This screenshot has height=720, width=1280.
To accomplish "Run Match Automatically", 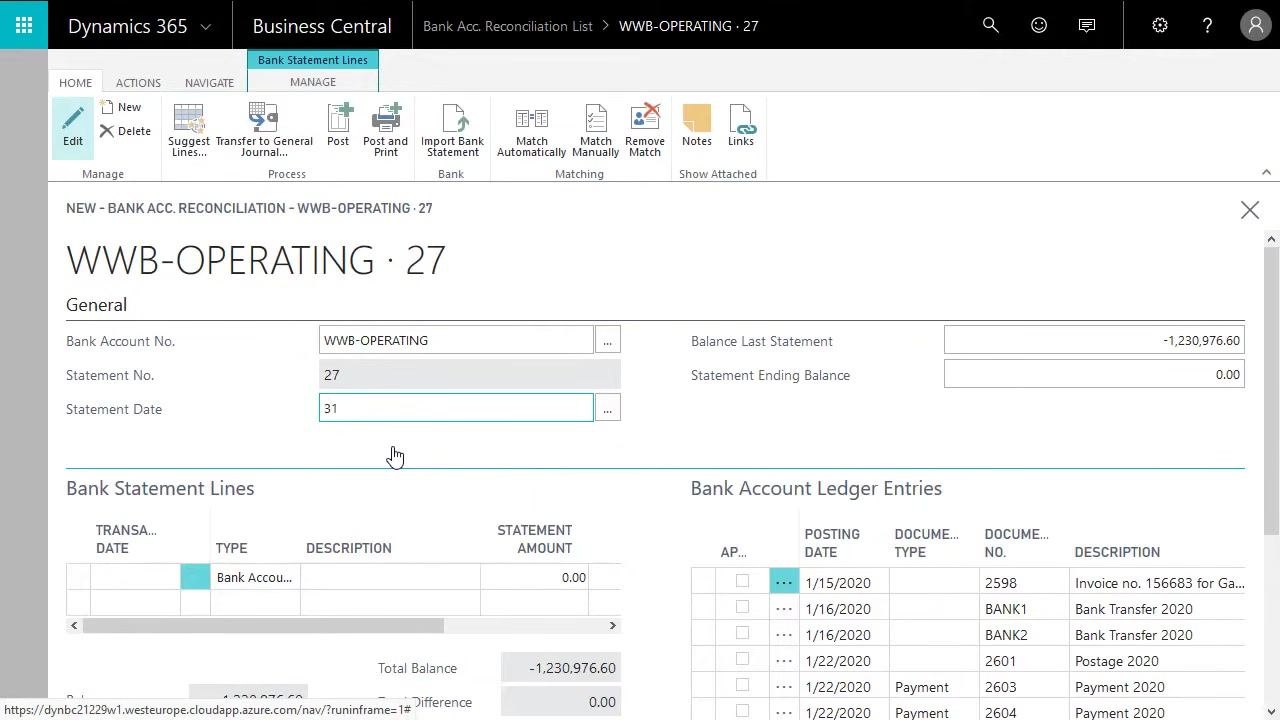I will point(531,130).
